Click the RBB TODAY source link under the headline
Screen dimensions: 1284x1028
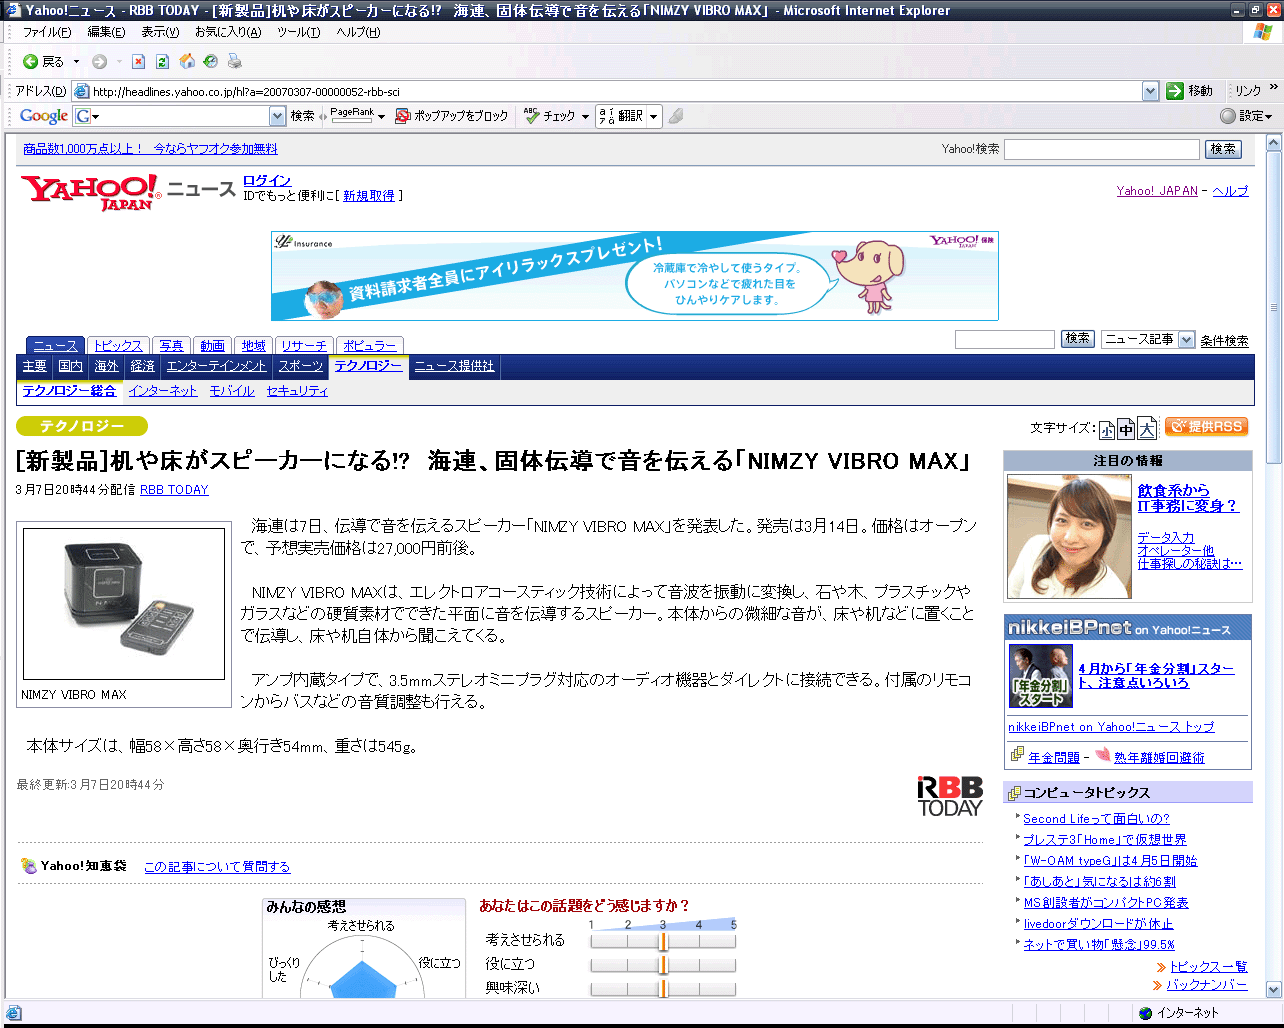[174, 490]
